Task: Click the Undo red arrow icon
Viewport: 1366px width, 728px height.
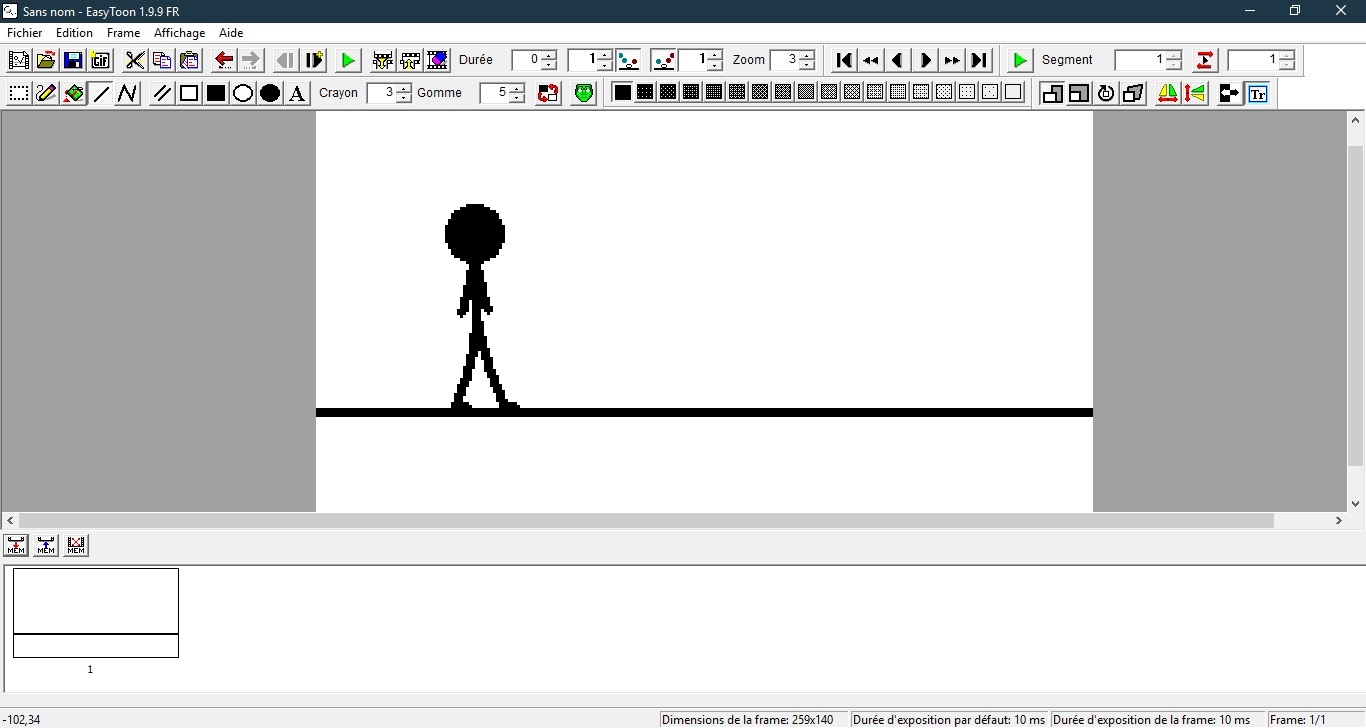Action: point(222,60)
